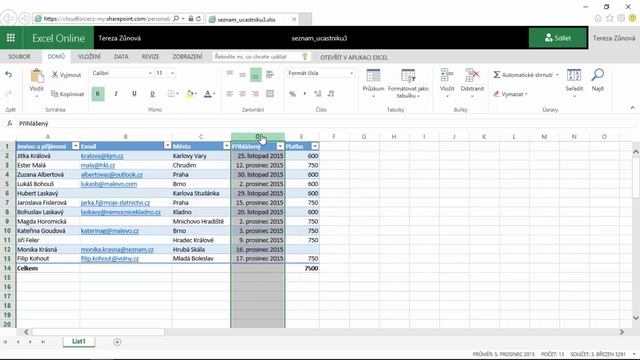Open the SOUBOR tab
Viewport: 640px width, 360px height.
[x=19, y=57]
